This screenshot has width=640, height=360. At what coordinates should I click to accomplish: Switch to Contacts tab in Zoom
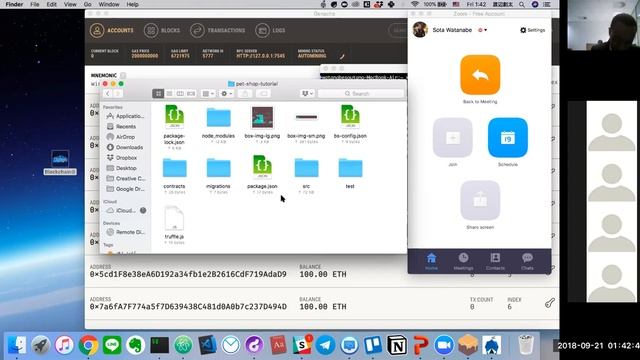point(495,262)
